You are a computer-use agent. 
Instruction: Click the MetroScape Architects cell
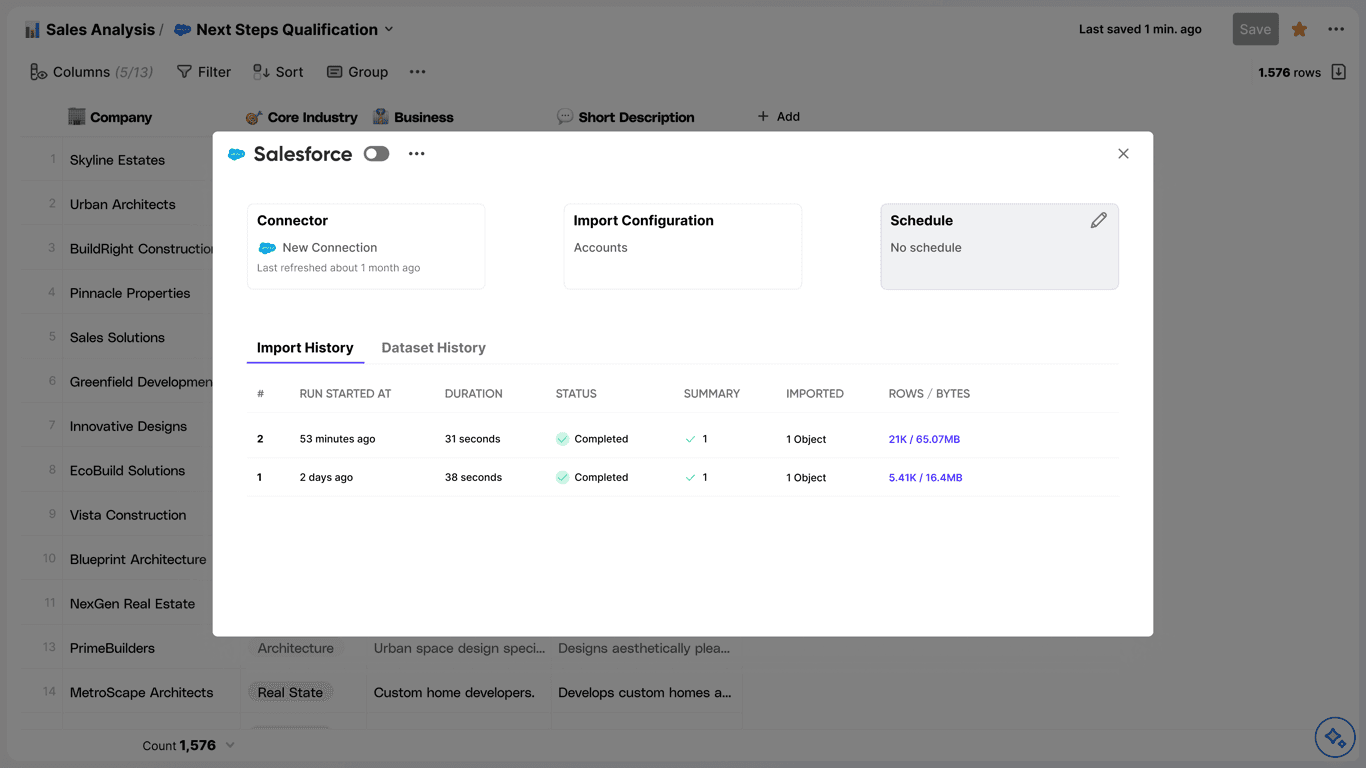tap(141, 692)
